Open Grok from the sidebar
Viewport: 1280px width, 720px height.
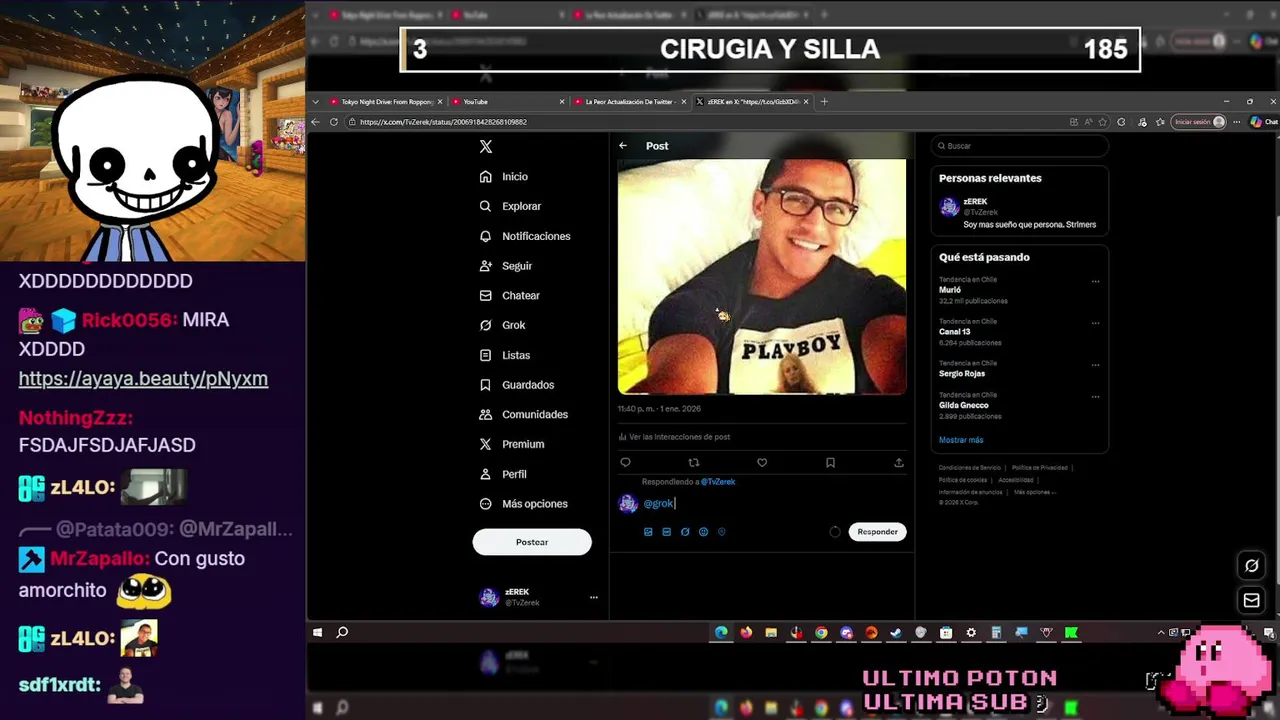coord(502,325)
